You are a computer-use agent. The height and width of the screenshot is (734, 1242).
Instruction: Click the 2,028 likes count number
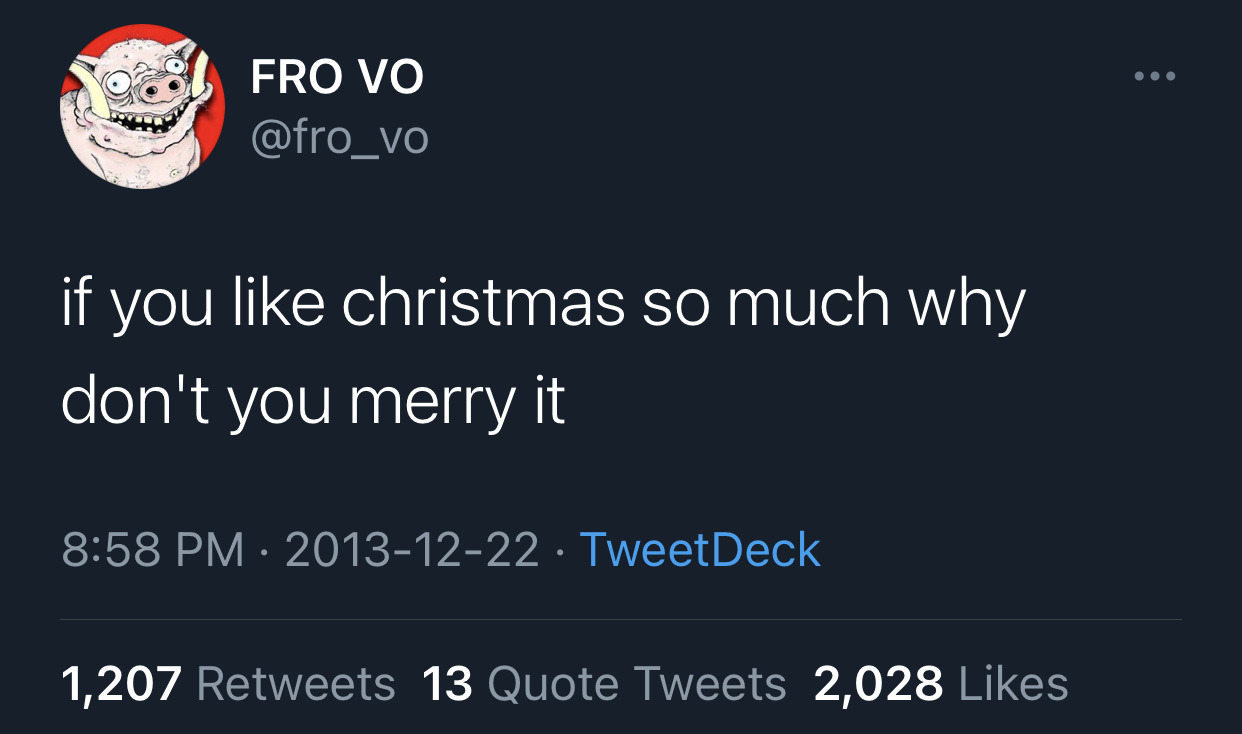pyautogui.click(x=878, y=684)
